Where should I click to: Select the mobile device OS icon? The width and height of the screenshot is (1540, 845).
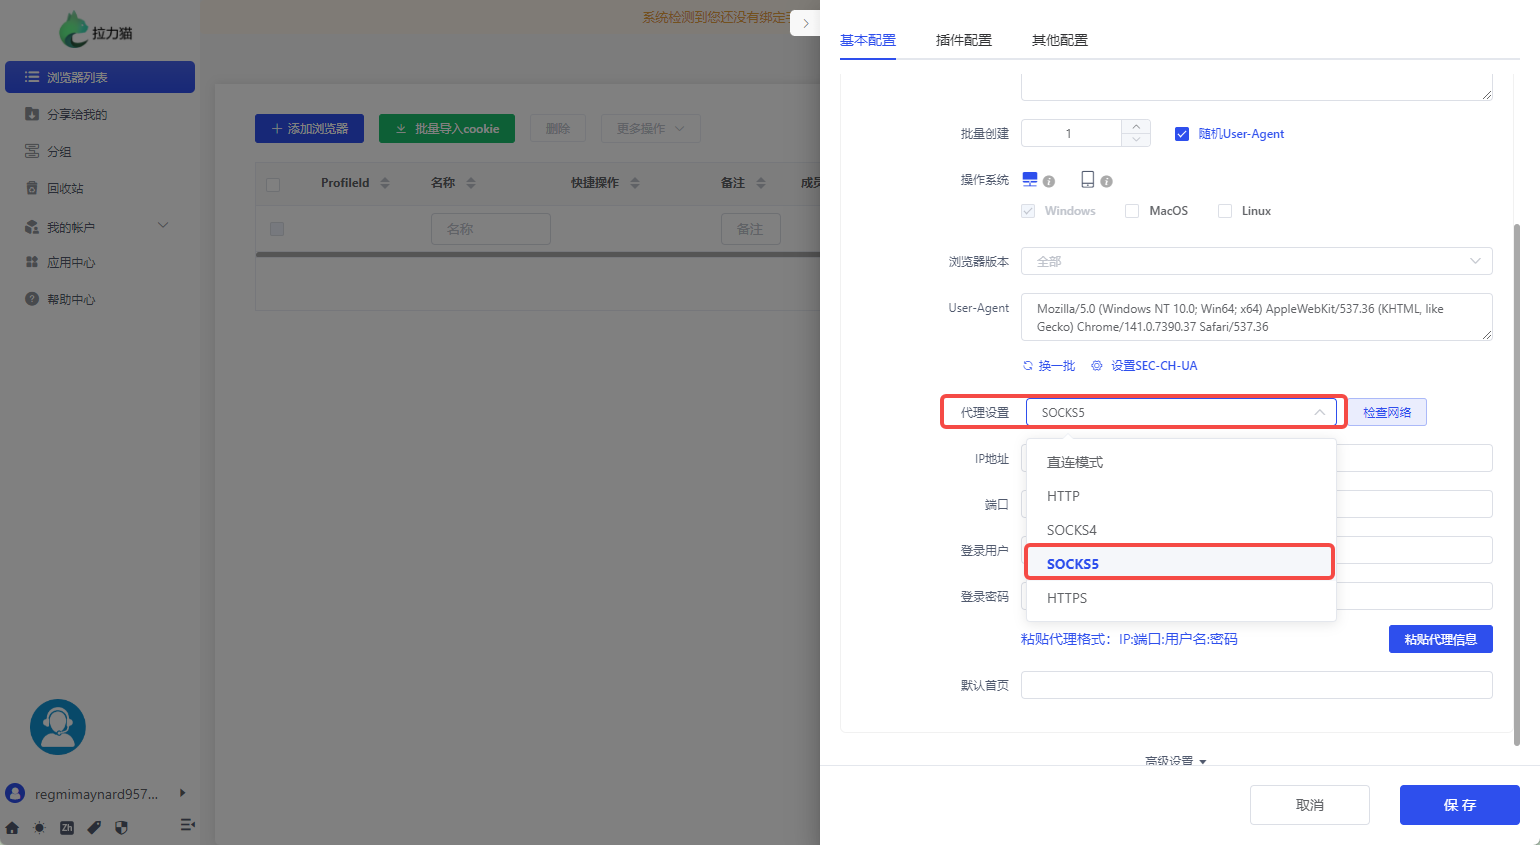click(x=1087, y=179)
